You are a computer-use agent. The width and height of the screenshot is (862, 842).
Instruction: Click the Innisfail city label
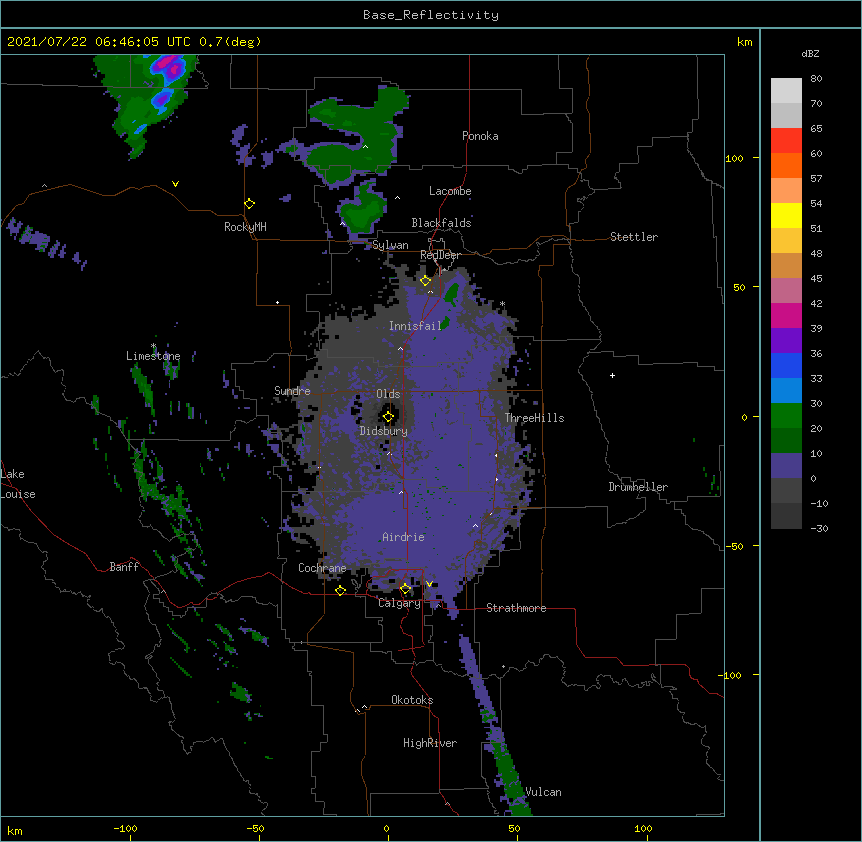pos(415,326)
